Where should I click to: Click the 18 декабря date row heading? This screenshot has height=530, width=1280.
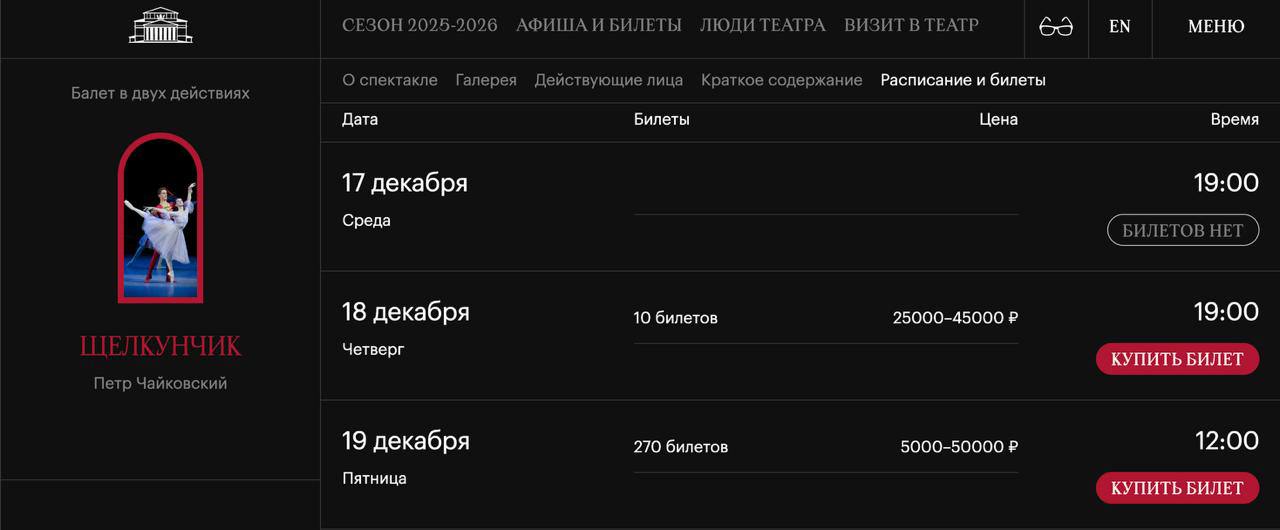coord(405,312)
